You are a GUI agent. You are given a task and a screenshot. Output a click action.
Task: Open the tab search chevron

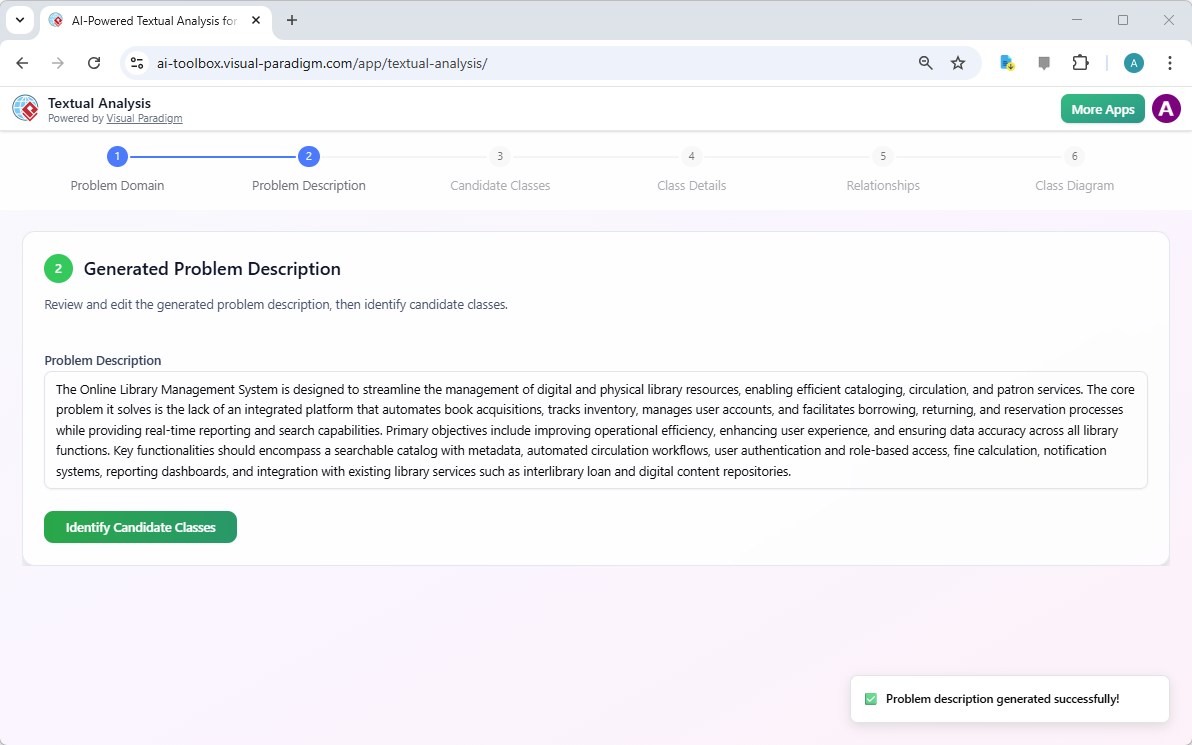click(x=19, y=20)
